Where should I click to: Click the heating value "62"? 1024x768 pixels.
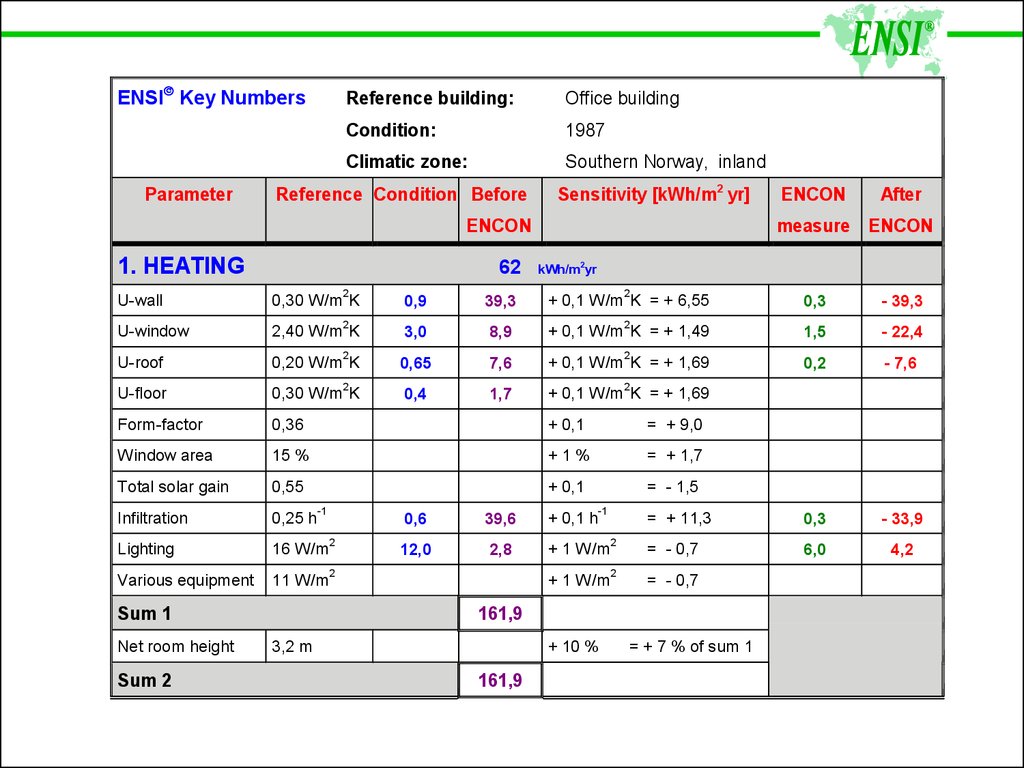coord(509,266)
